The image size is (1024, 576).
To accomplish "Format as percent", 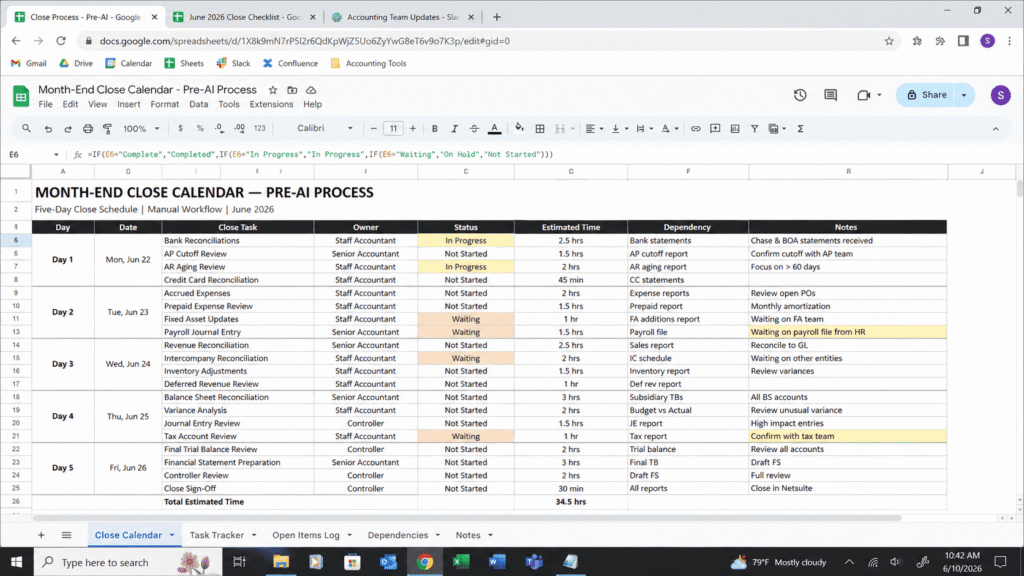I will click(x=200, y=129).
